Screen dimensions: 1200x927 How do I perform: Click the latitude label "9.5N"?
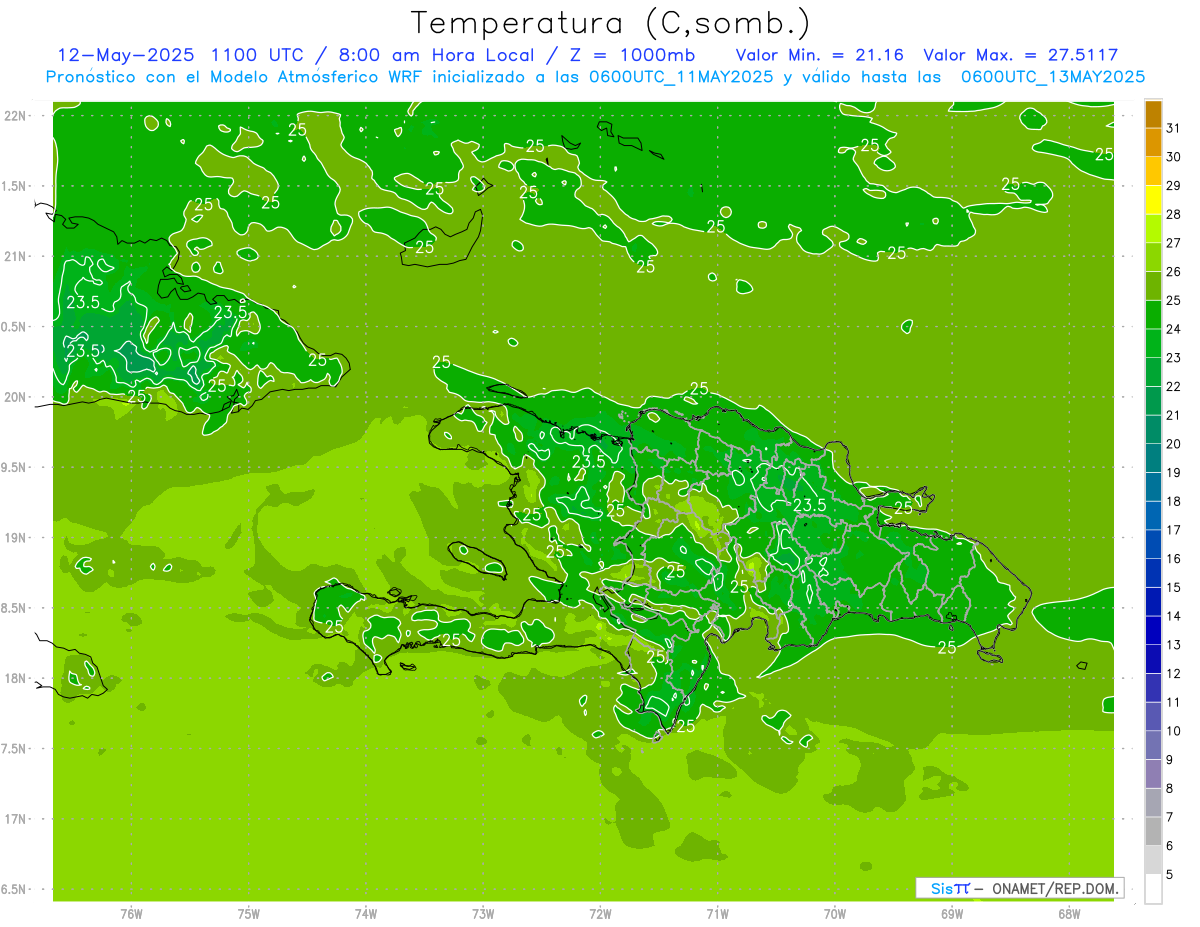click(15, 467)
